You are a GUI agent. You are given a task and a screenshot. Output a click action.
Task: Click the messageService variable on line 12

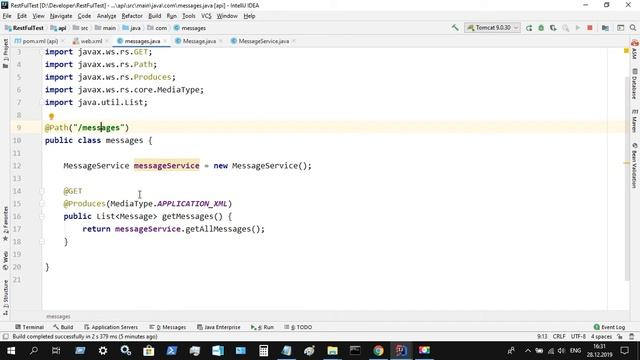[167, 166]
